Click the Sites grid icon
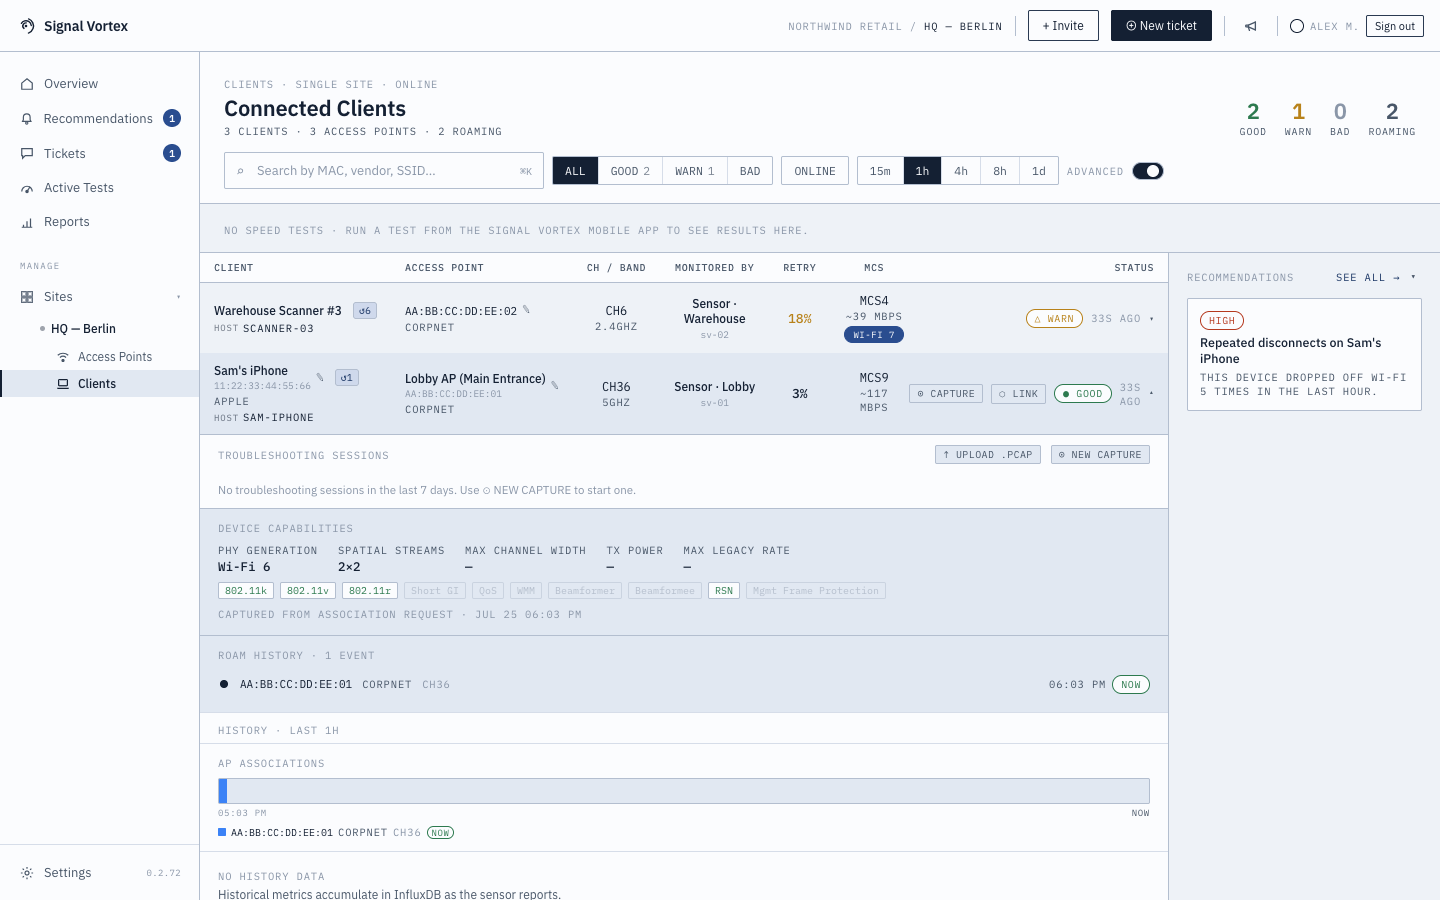Viewport: 1440px width, 900px height. pos(27,297)
